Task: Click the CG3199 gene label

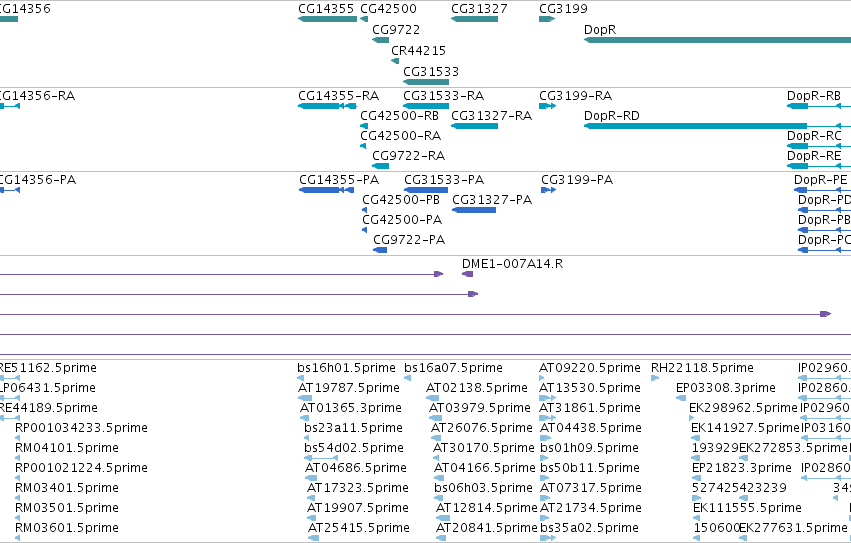Action: click(x=563, y=9)
